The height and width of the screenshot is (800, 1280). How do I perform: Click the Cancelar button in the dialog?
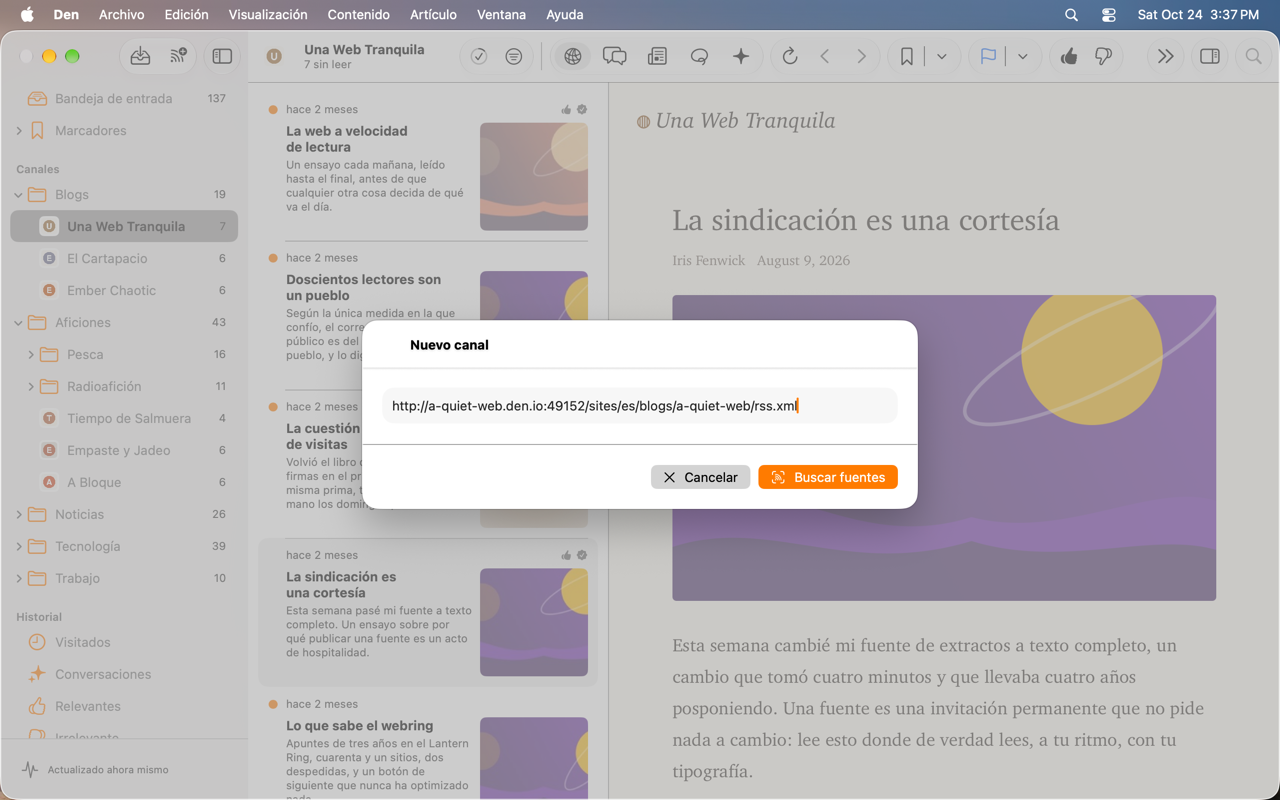tap(700, 477)
